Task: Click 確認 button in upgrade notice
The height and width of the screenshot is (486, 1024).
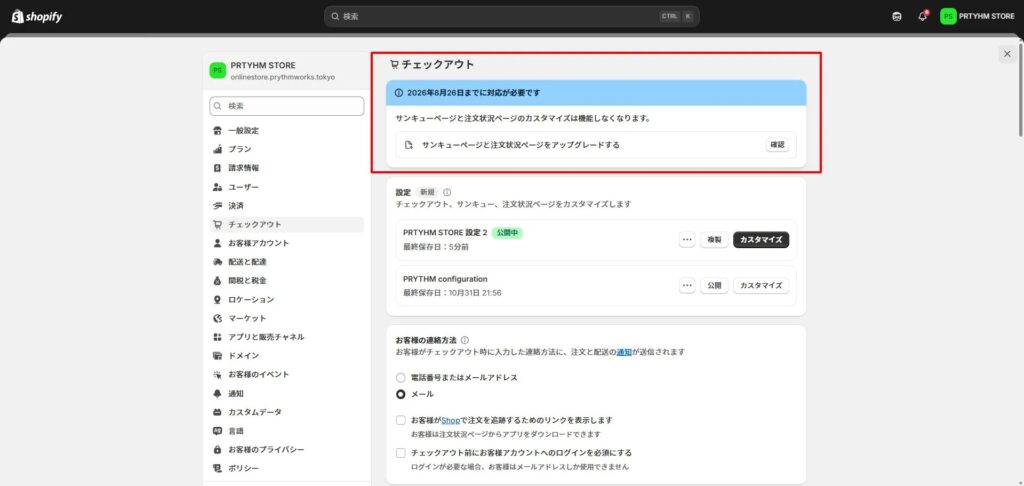Action: click(777, 145)
